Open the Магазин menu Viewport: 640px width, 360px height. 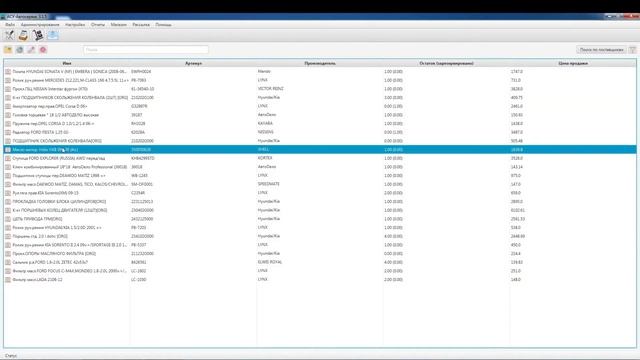[119, 24]
